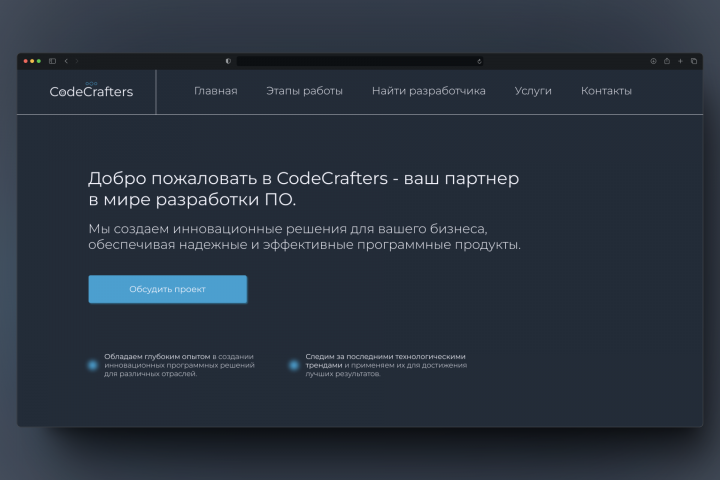720x480 pixels.
Task: Open a new tab with the plus icon
Action: coord(680,61)
